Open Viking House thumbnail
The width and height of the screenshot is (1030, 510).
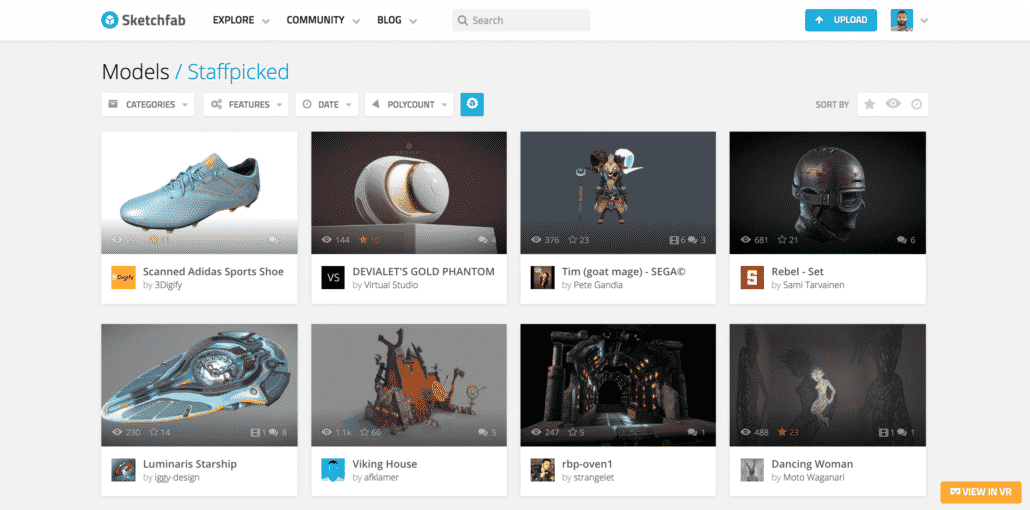(x=409, y=385)
